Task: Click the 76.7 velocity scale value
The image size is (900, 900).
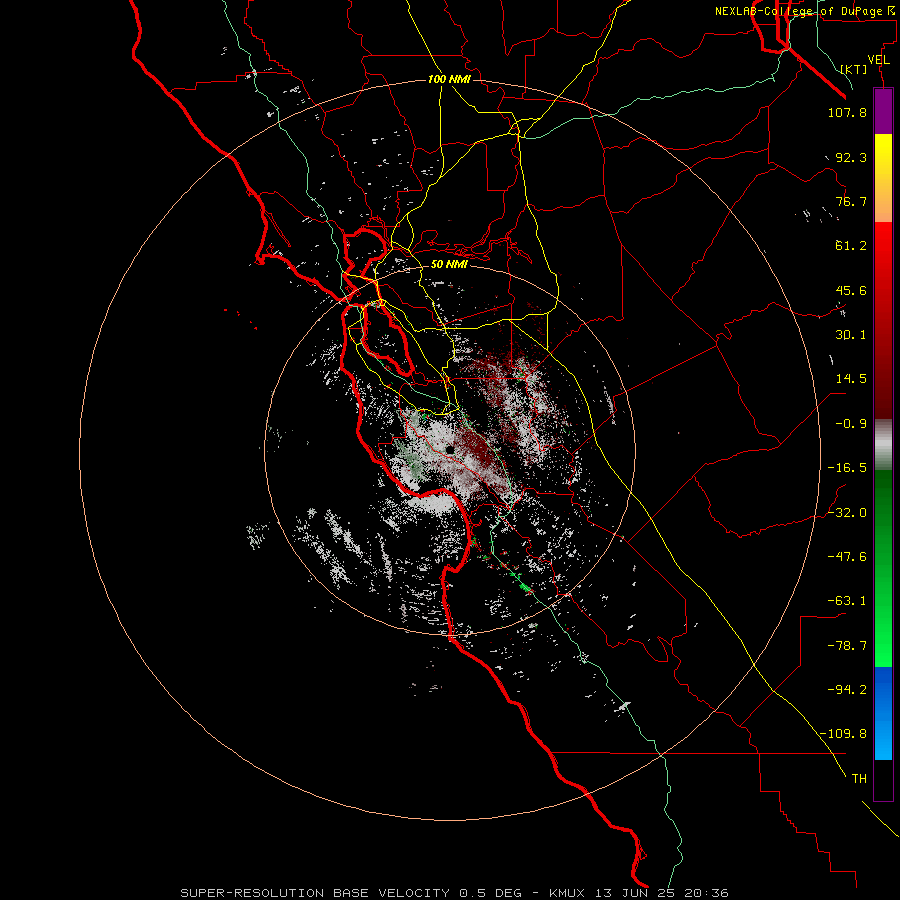Action: (x=851, y=201)
